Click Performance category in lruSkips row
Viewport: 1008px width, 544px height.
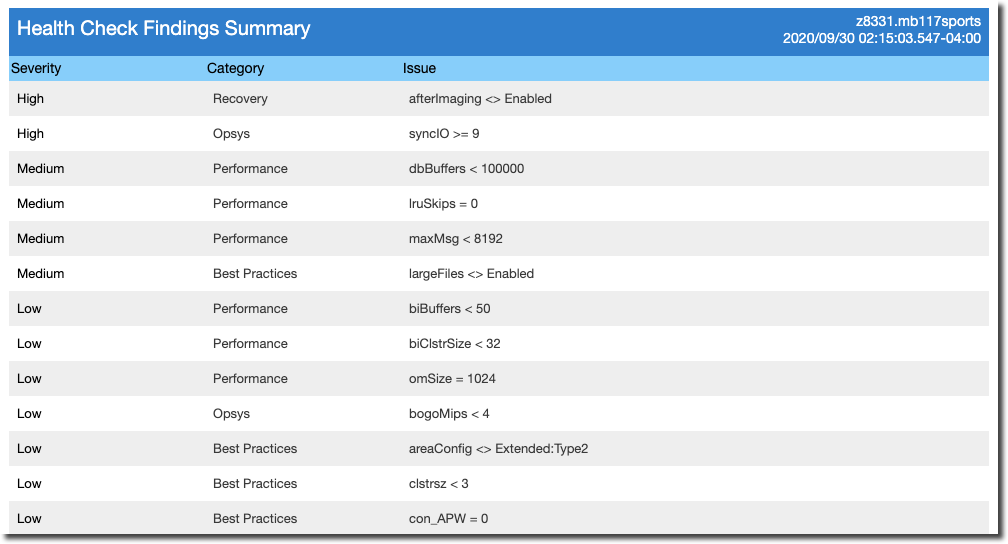250,203
